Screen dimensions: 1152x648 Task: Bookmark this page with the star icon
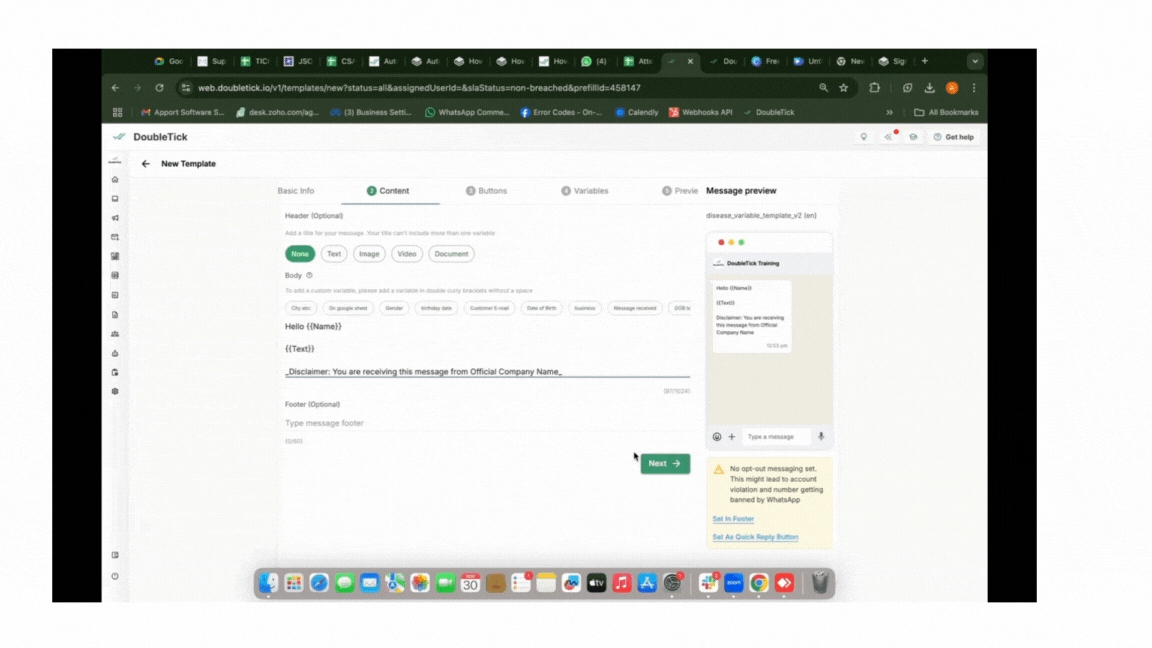tap(843, 88)
